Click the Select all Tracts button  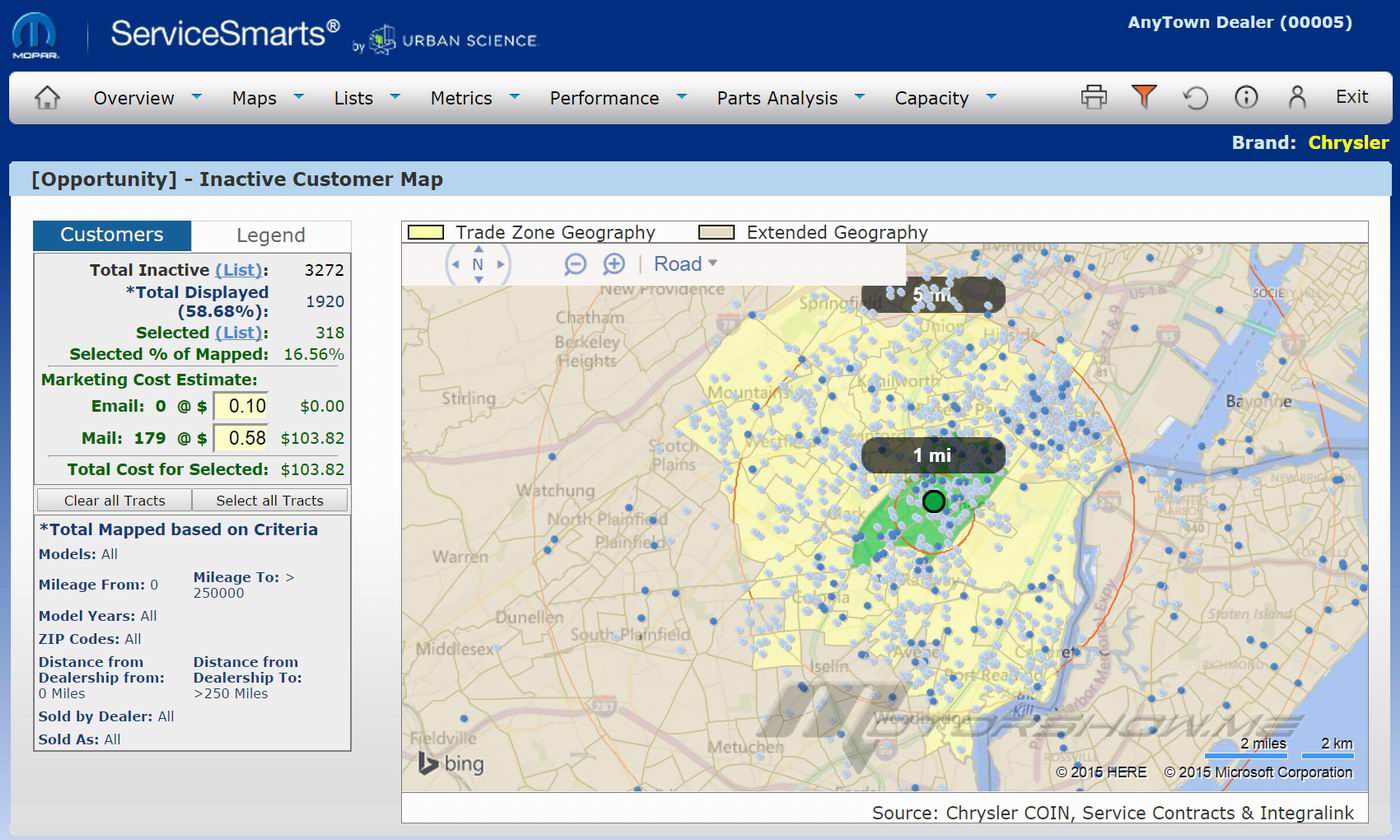click(270, 500)
